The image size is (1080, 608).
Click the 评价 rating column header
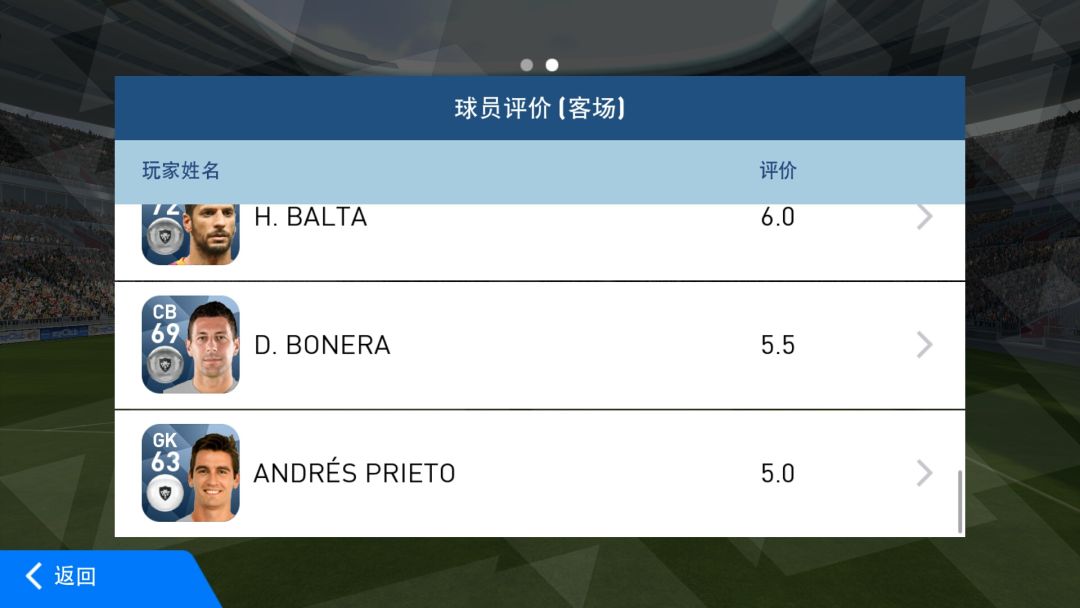pyautogui.click(x=778, y=170)
